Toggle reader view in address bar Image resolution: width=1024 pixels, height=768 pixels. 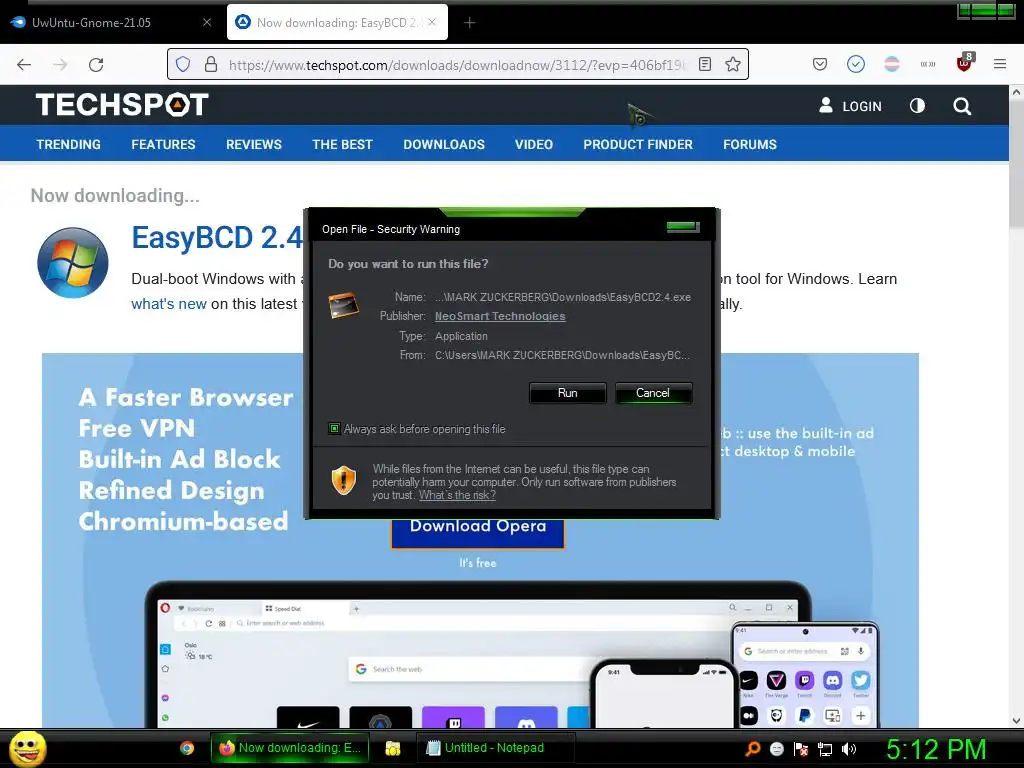click(x=705, y=64)
